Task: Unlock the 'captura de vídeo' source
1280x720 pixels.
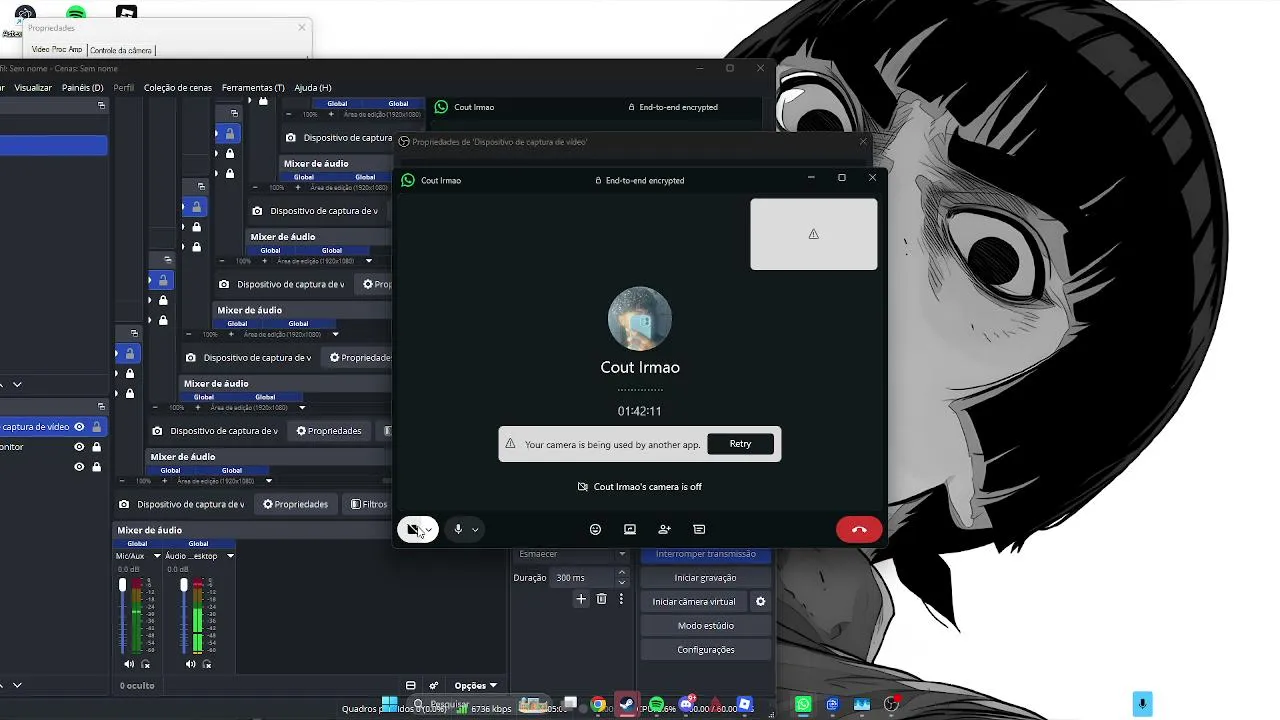Action: (x=96, y=427)
